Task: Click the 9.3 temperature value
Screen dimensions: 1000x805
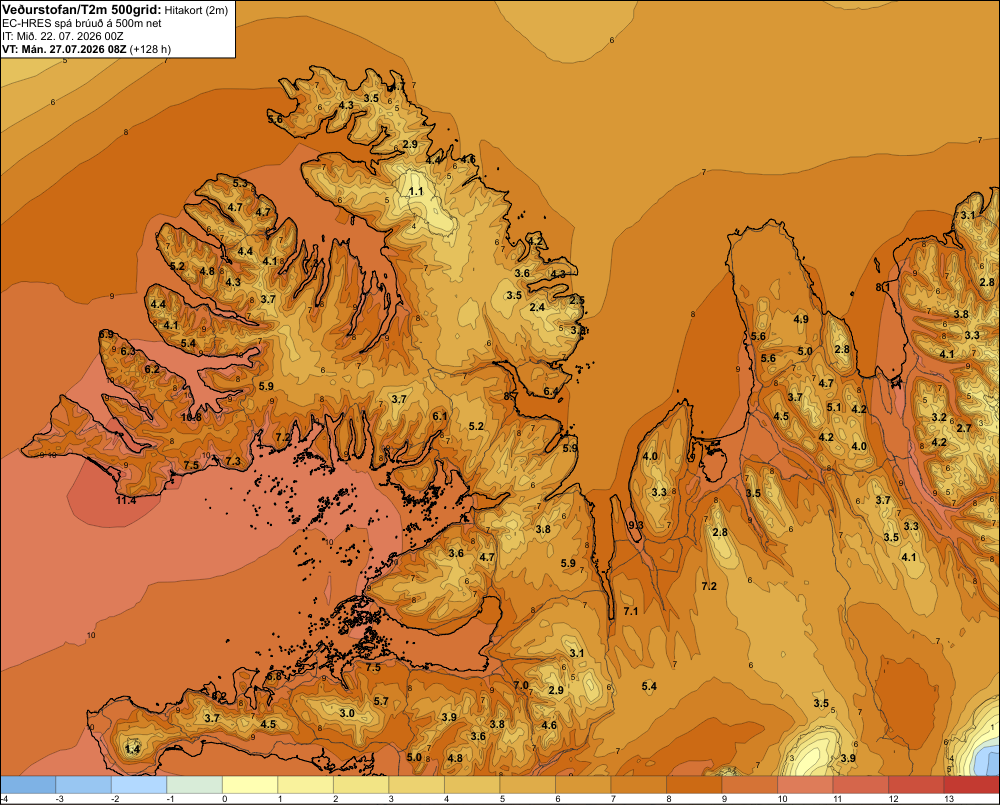Action: (636, 525)
